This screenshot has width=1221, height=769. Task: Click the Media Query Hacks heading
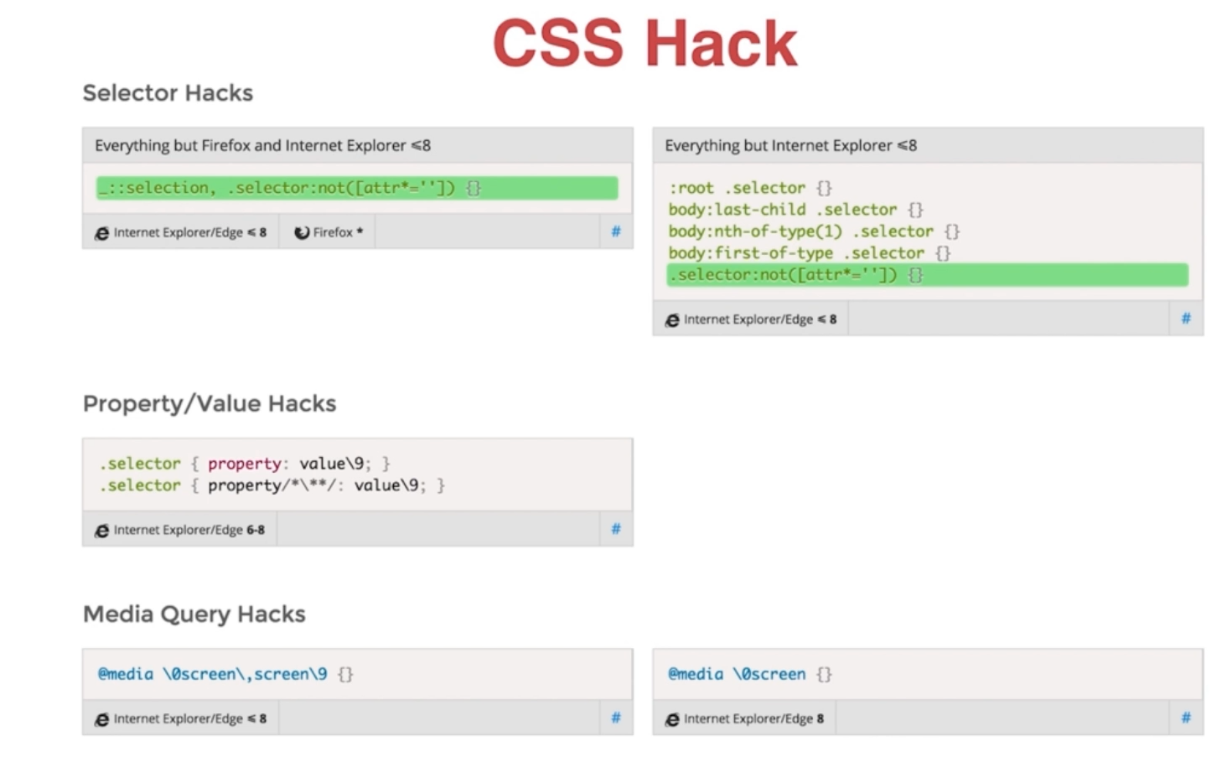pyautogui.click(x=194, y=614)
